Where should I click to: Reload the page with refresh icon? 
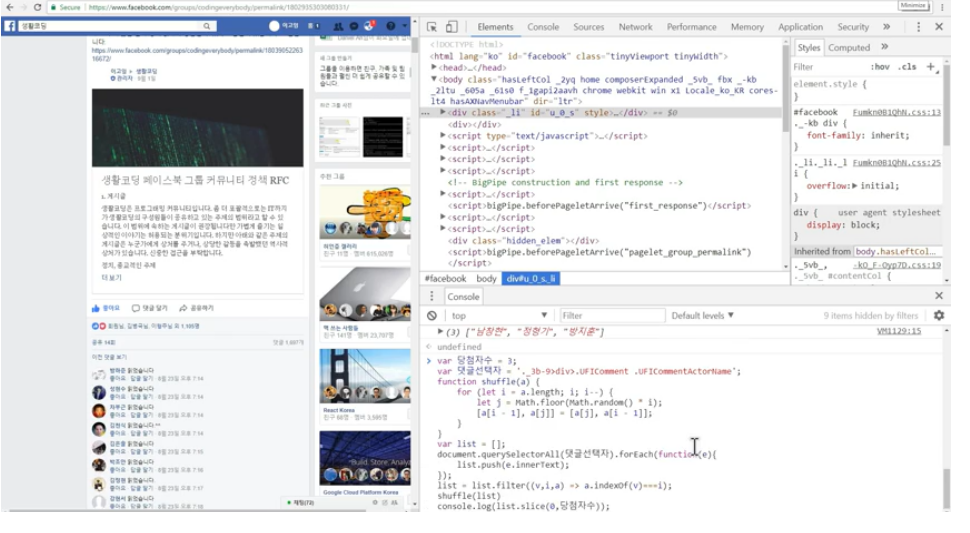coord(37,7)
